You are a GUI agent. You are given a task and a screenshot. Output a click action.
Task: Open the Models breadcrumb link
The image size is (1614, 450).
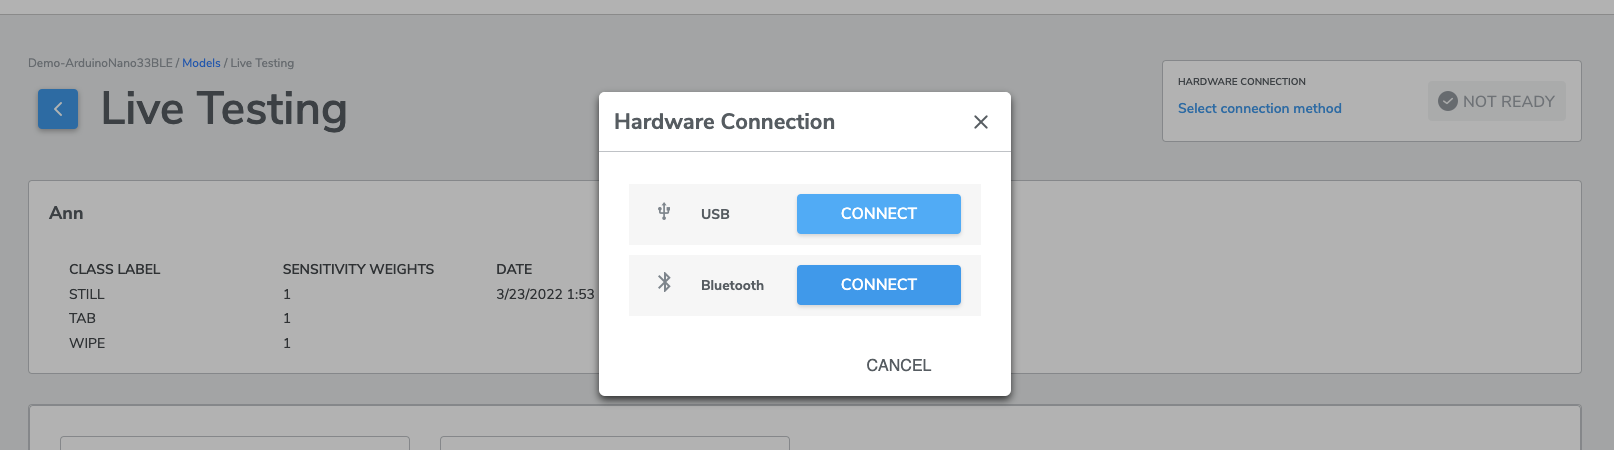coord(201,63)
